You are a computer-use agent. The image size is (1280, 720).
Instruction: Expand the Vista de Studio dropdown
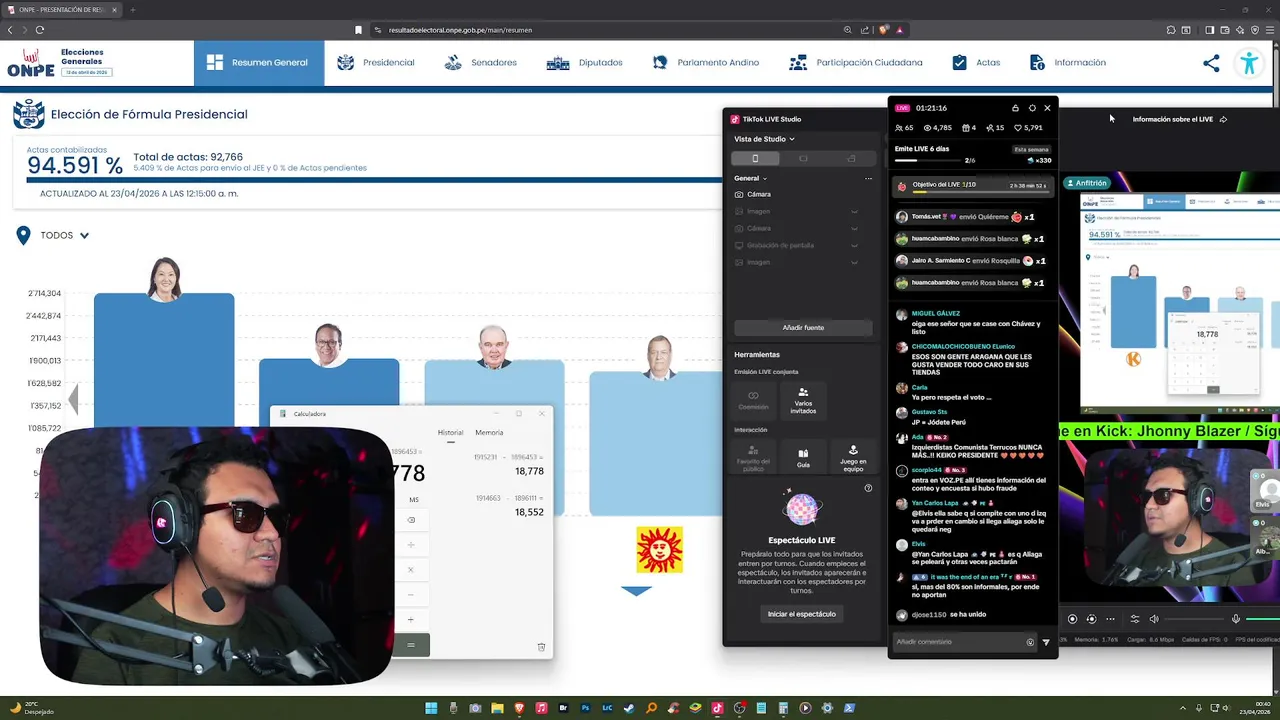(x=764, y=139)
